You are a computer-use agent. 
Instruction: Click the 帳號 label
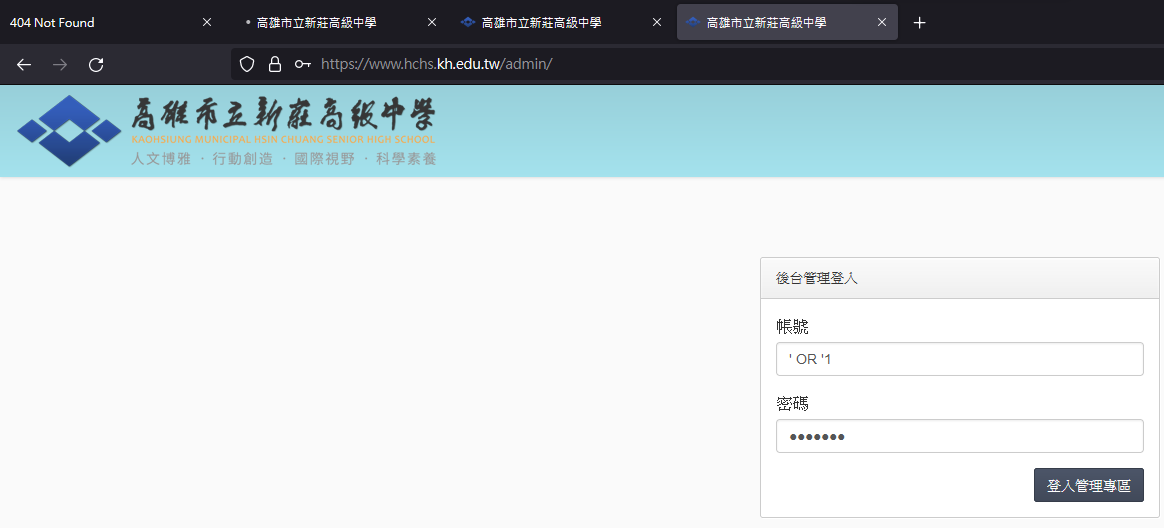tap(792, 326)
